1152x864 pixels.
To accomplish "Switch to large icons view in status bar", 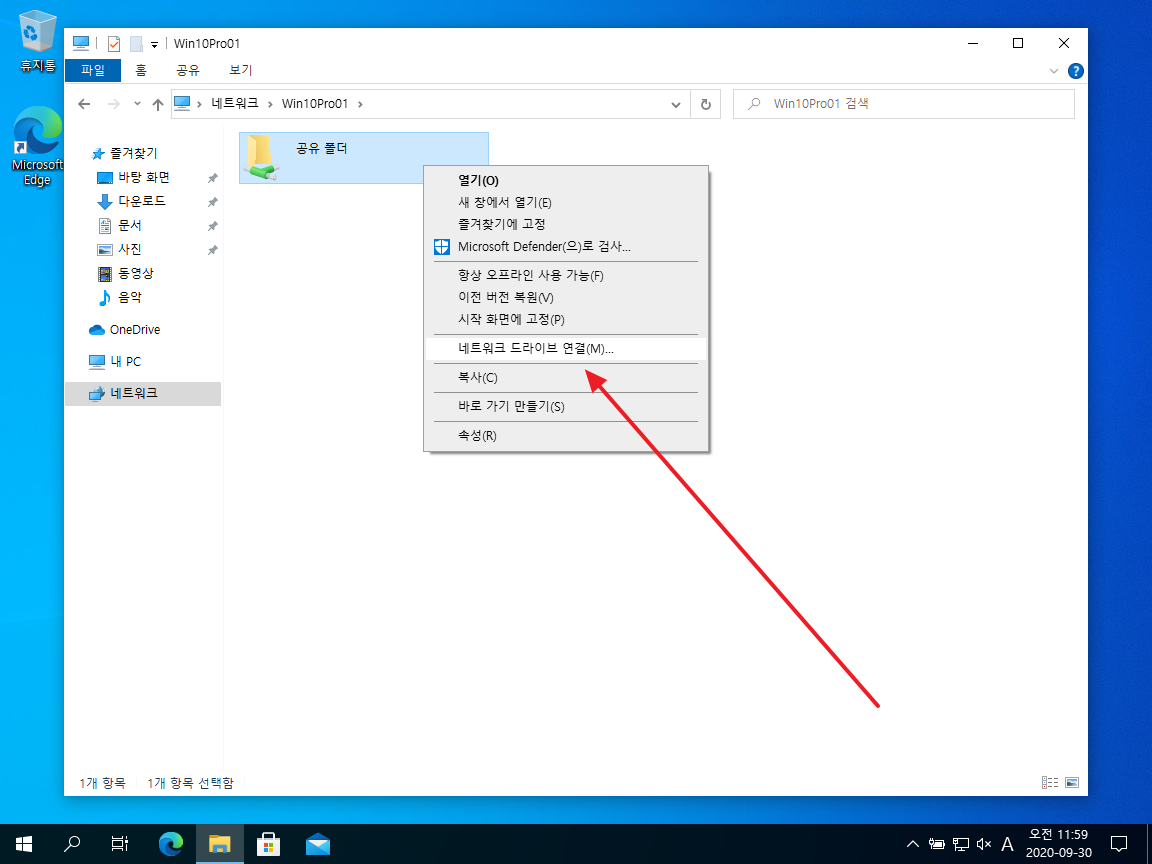I will coord(1072,783).
